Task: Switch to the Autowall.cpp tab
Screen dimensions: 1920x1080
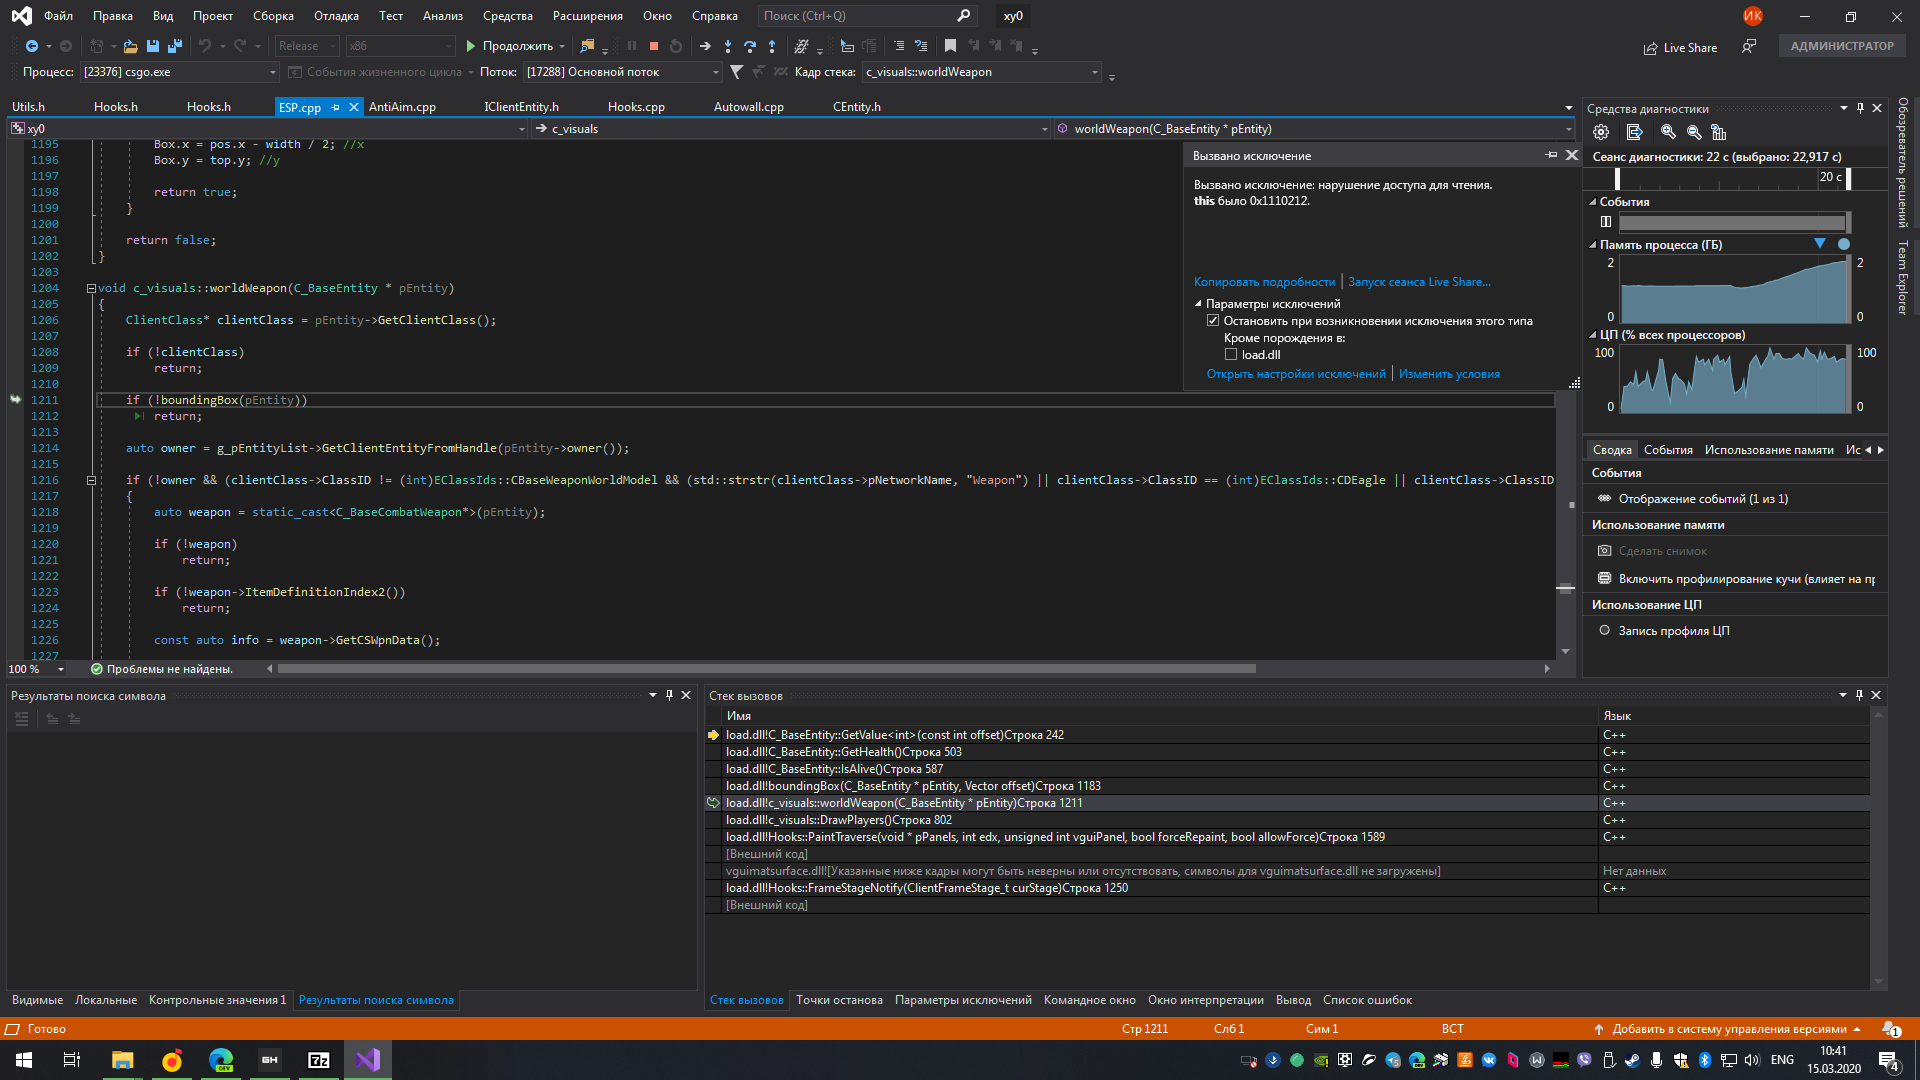Action: click(x=748, y=107)
